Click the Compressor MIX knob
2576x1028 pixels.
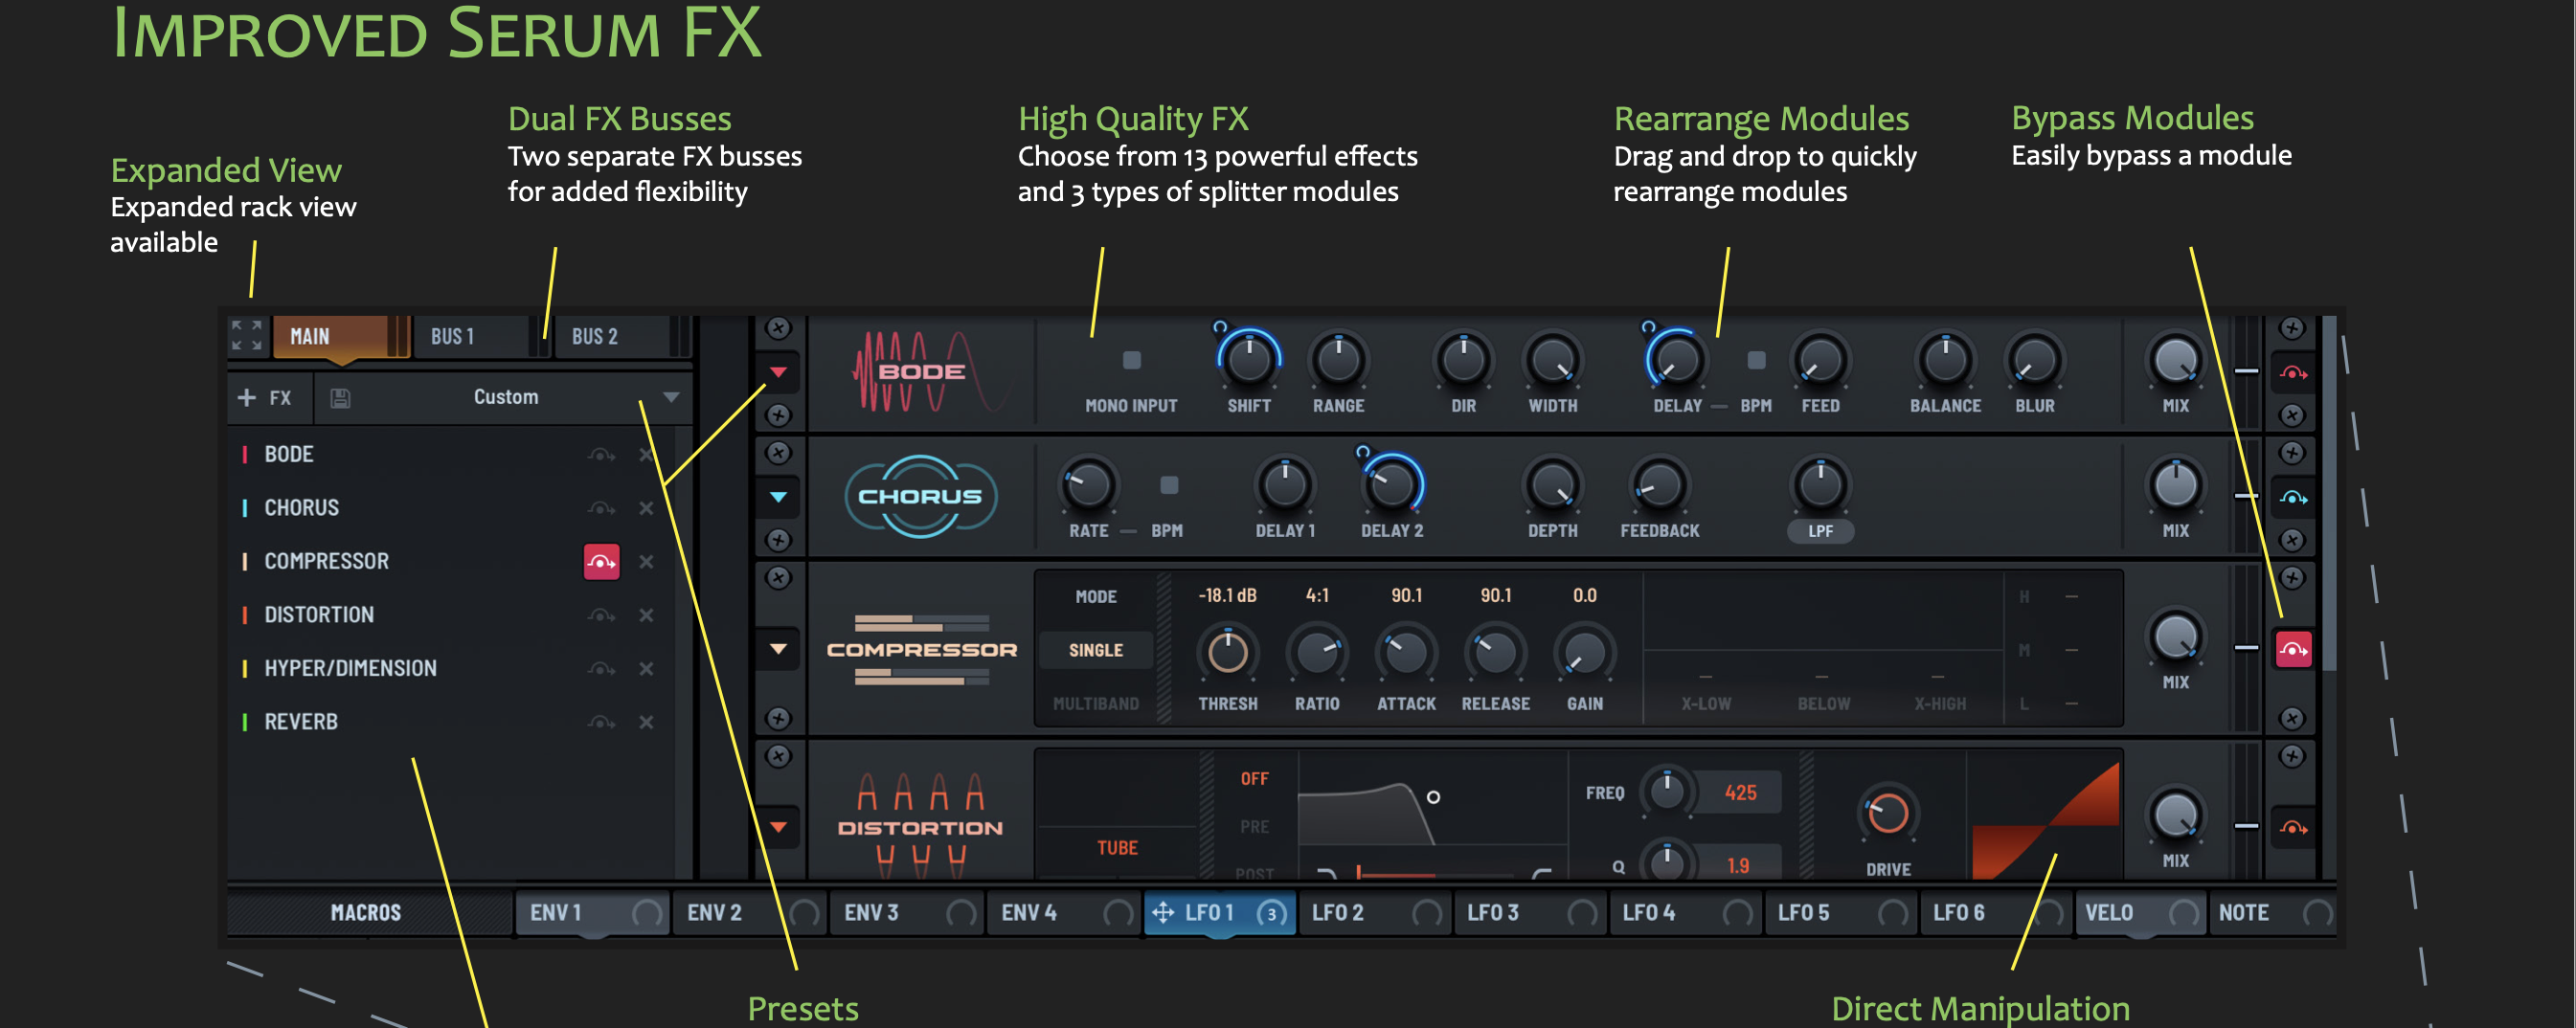click(x=2175, y=638)
